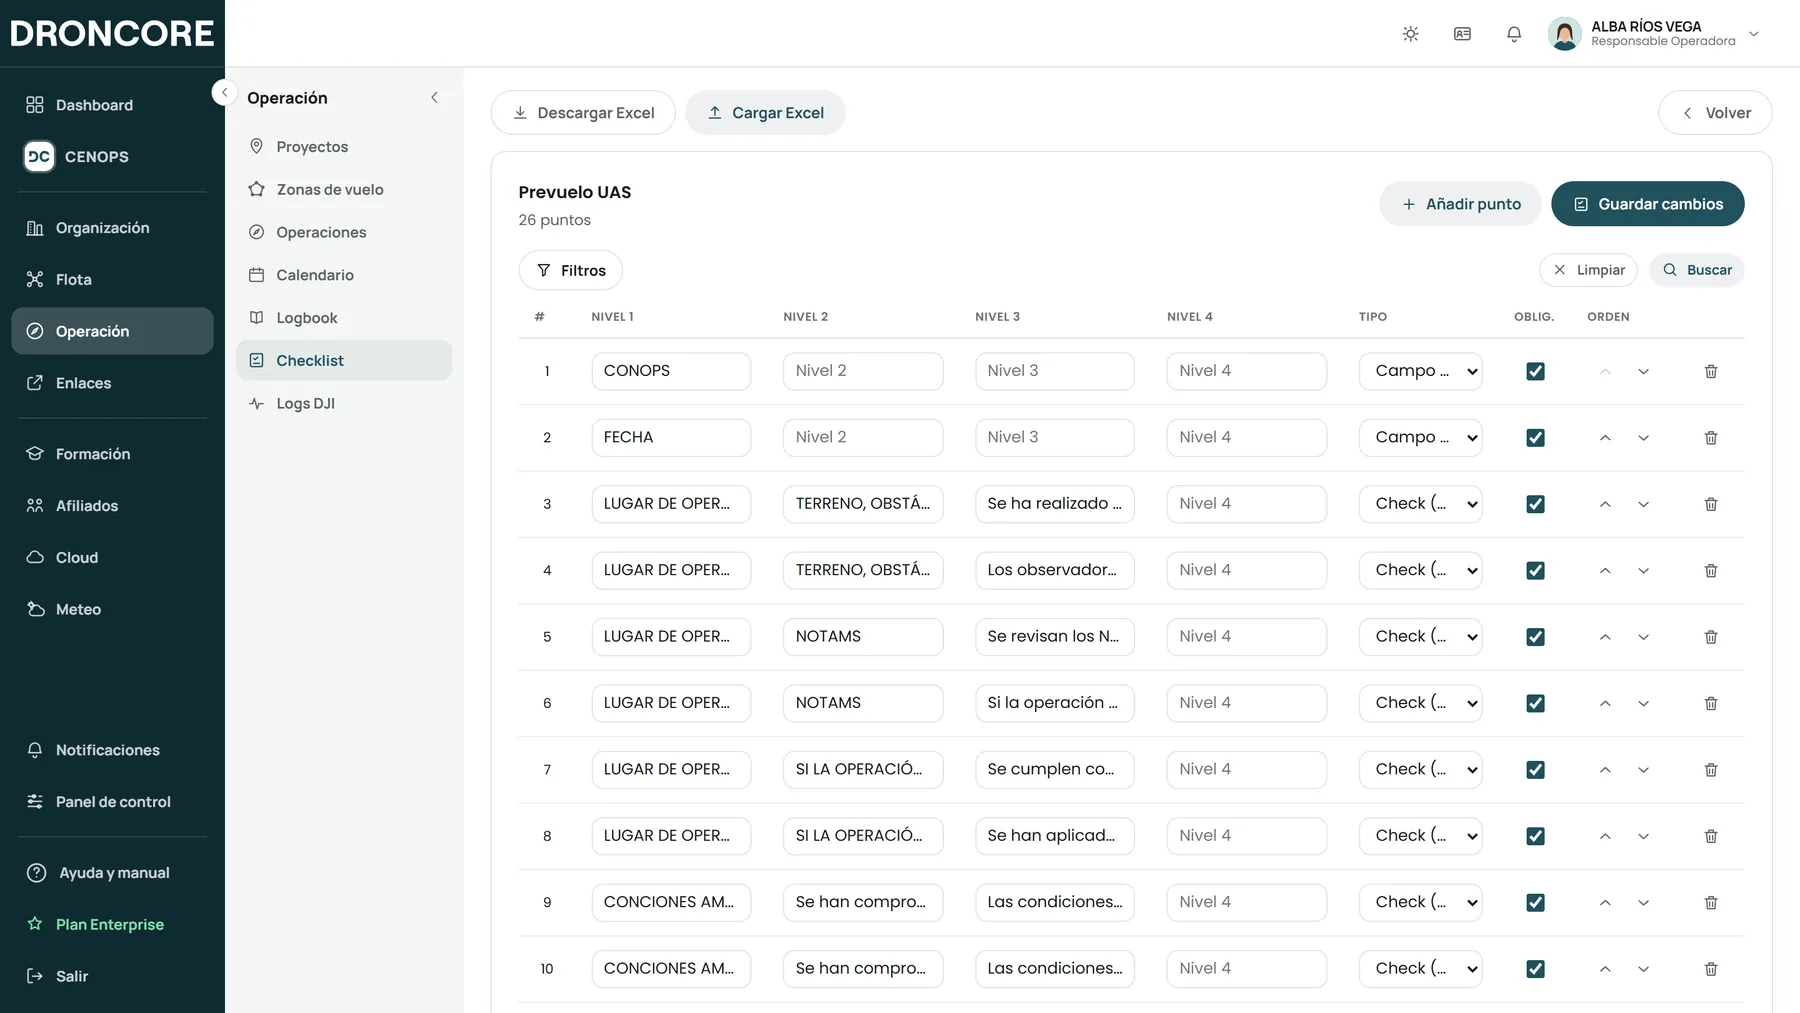Delete row 1 CONOPS with trash icon
The image size is (1800, 1013).
click(x=1711, y=371)
